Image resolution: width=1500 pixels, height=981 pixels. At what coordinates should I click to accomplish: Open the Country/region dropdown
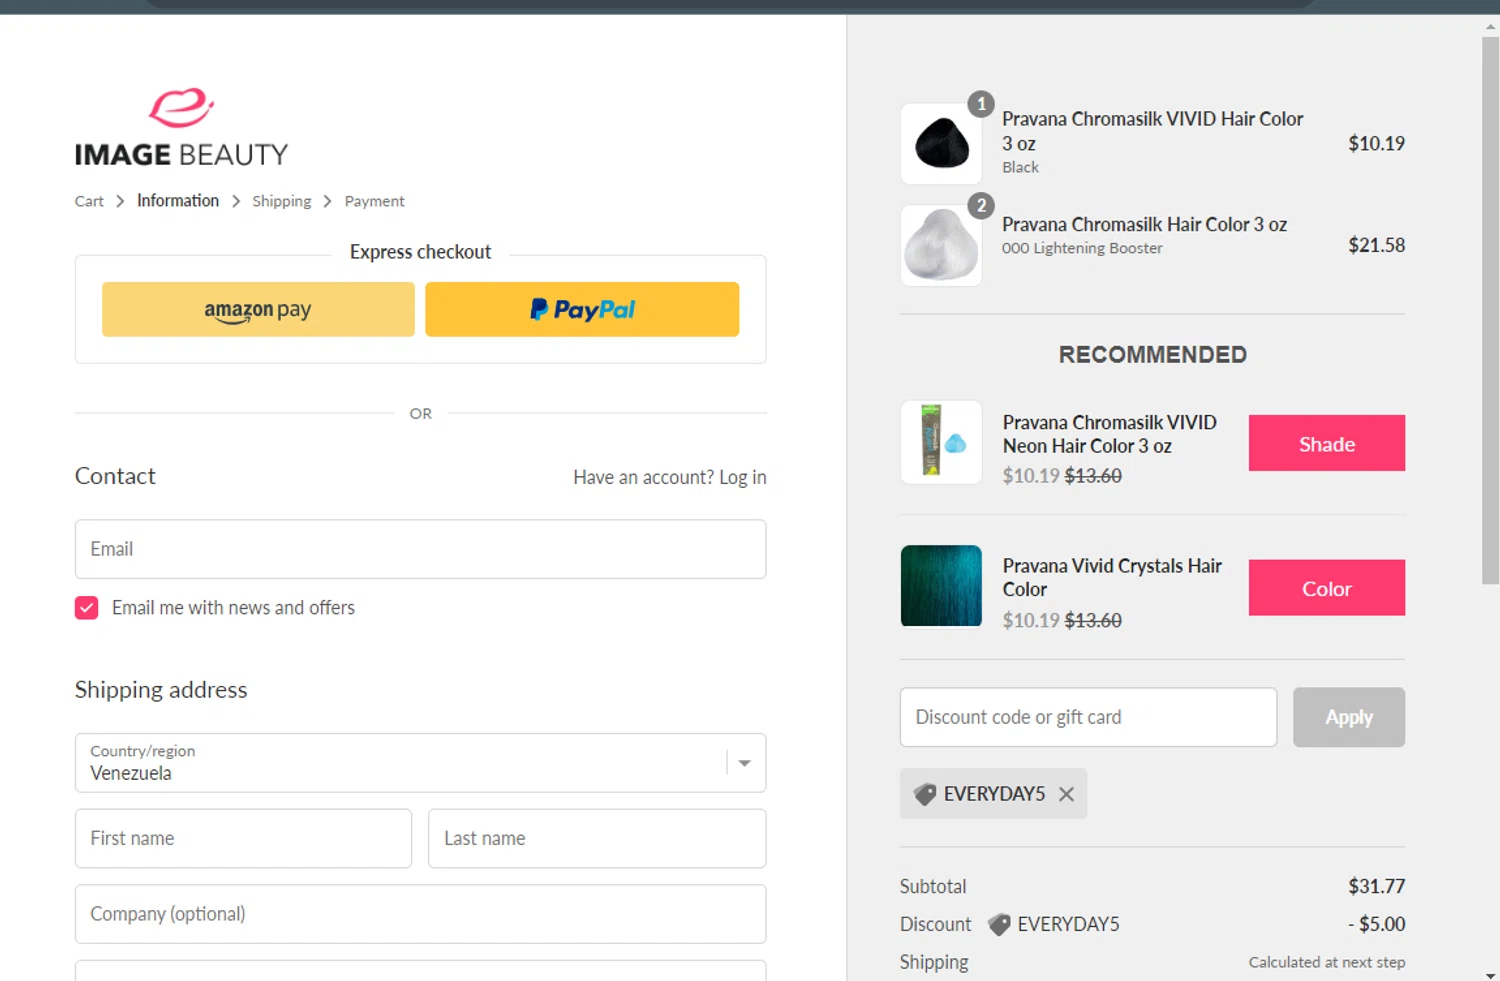coord(420,763)
